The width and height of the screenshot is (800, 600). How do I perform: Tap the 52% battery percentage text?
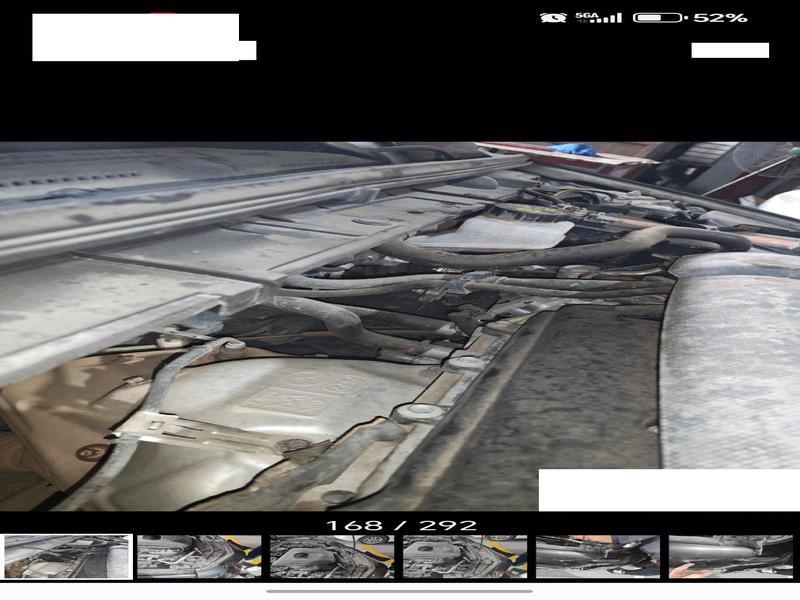721,18
